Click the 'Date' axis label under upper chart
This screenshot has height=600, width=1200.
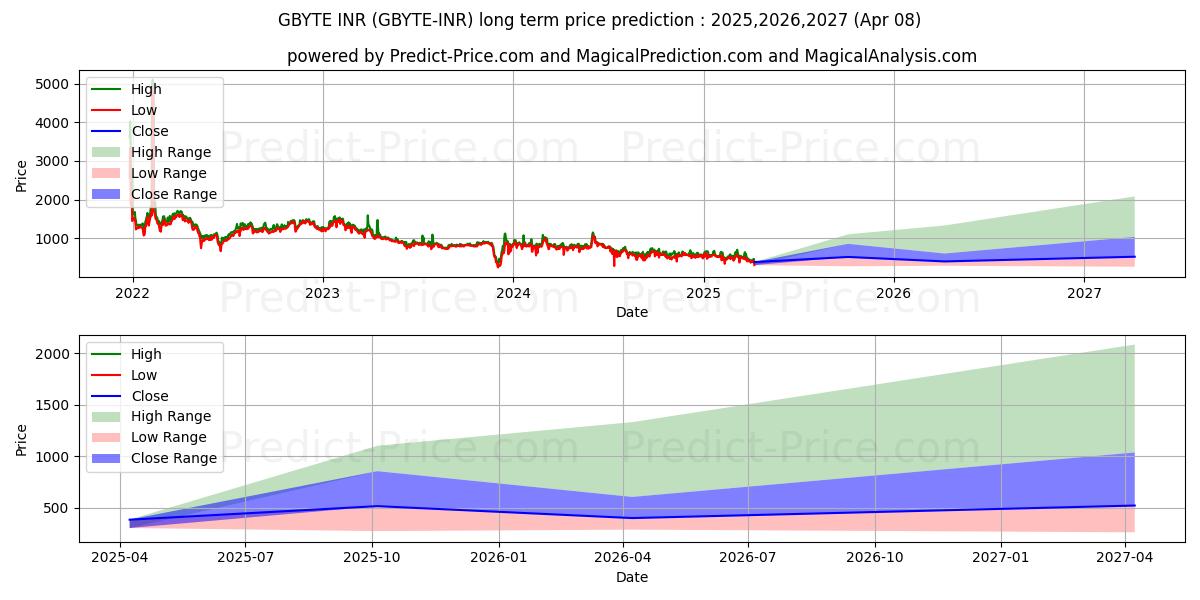632,312
